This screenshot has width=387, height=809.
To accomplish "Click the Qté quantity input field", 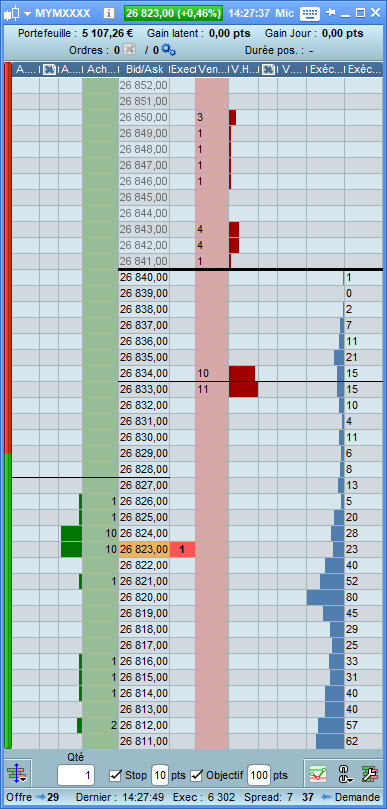I will pos(76,775).
